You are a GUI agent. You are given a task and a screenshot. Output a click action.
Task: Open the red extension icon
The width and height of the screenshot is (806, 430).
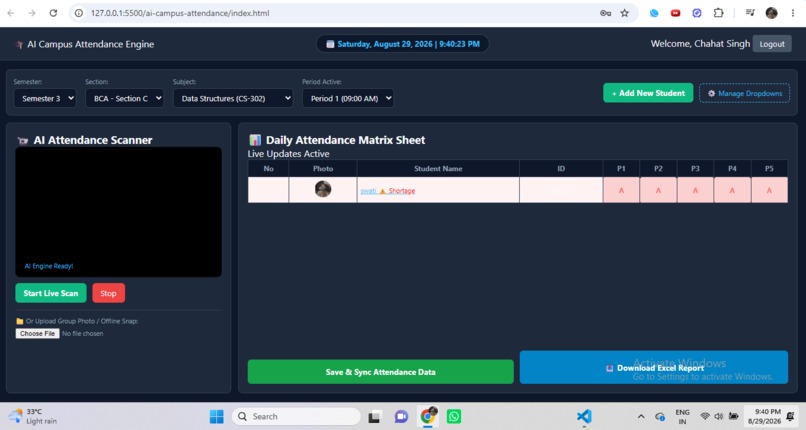pos(675,13)
